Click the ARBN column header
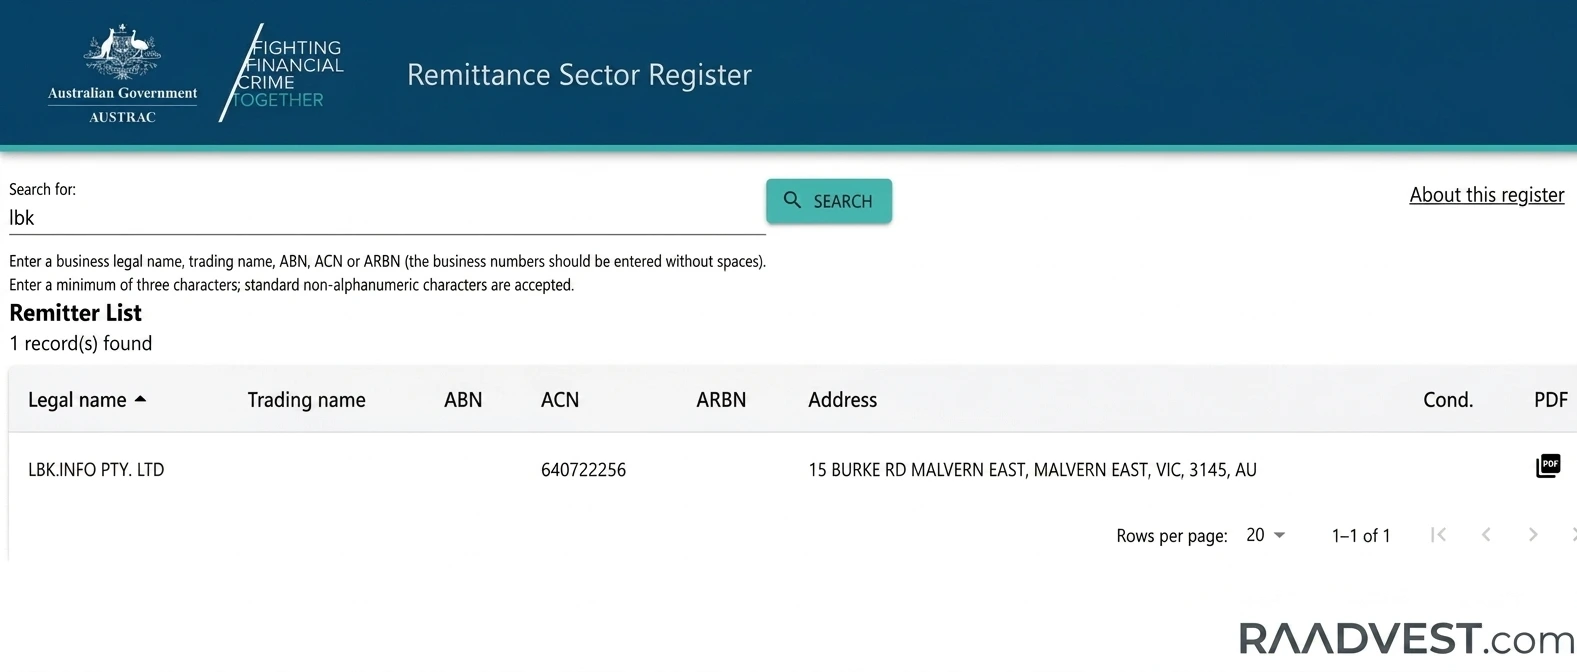1577x672 pixels. (721, 400)
